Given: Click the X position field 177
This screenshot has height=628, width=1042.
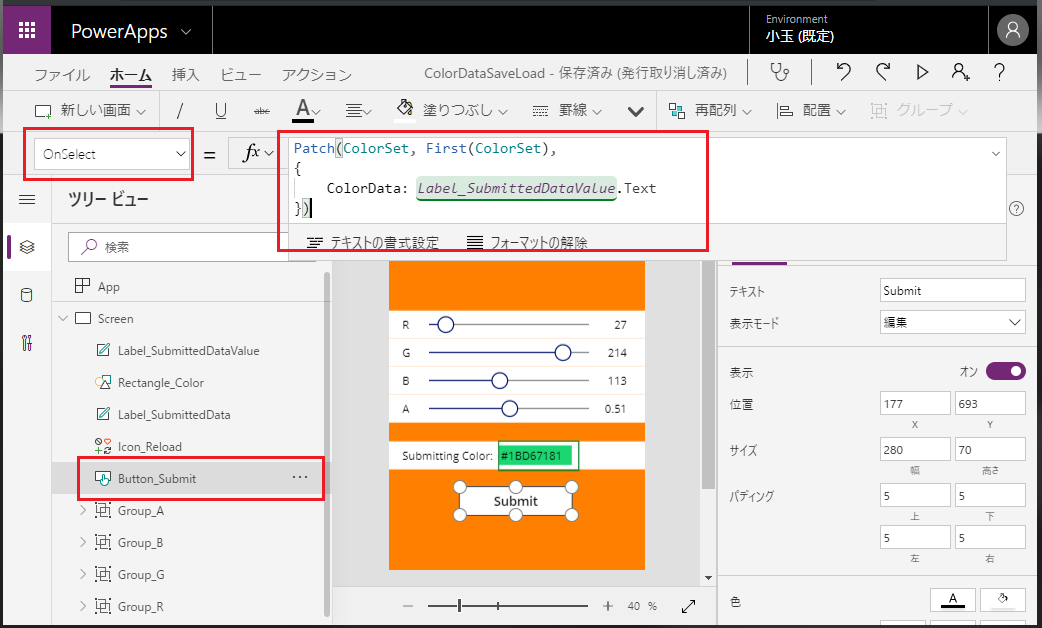Looking at the screenshot, I should pos(915,403).
